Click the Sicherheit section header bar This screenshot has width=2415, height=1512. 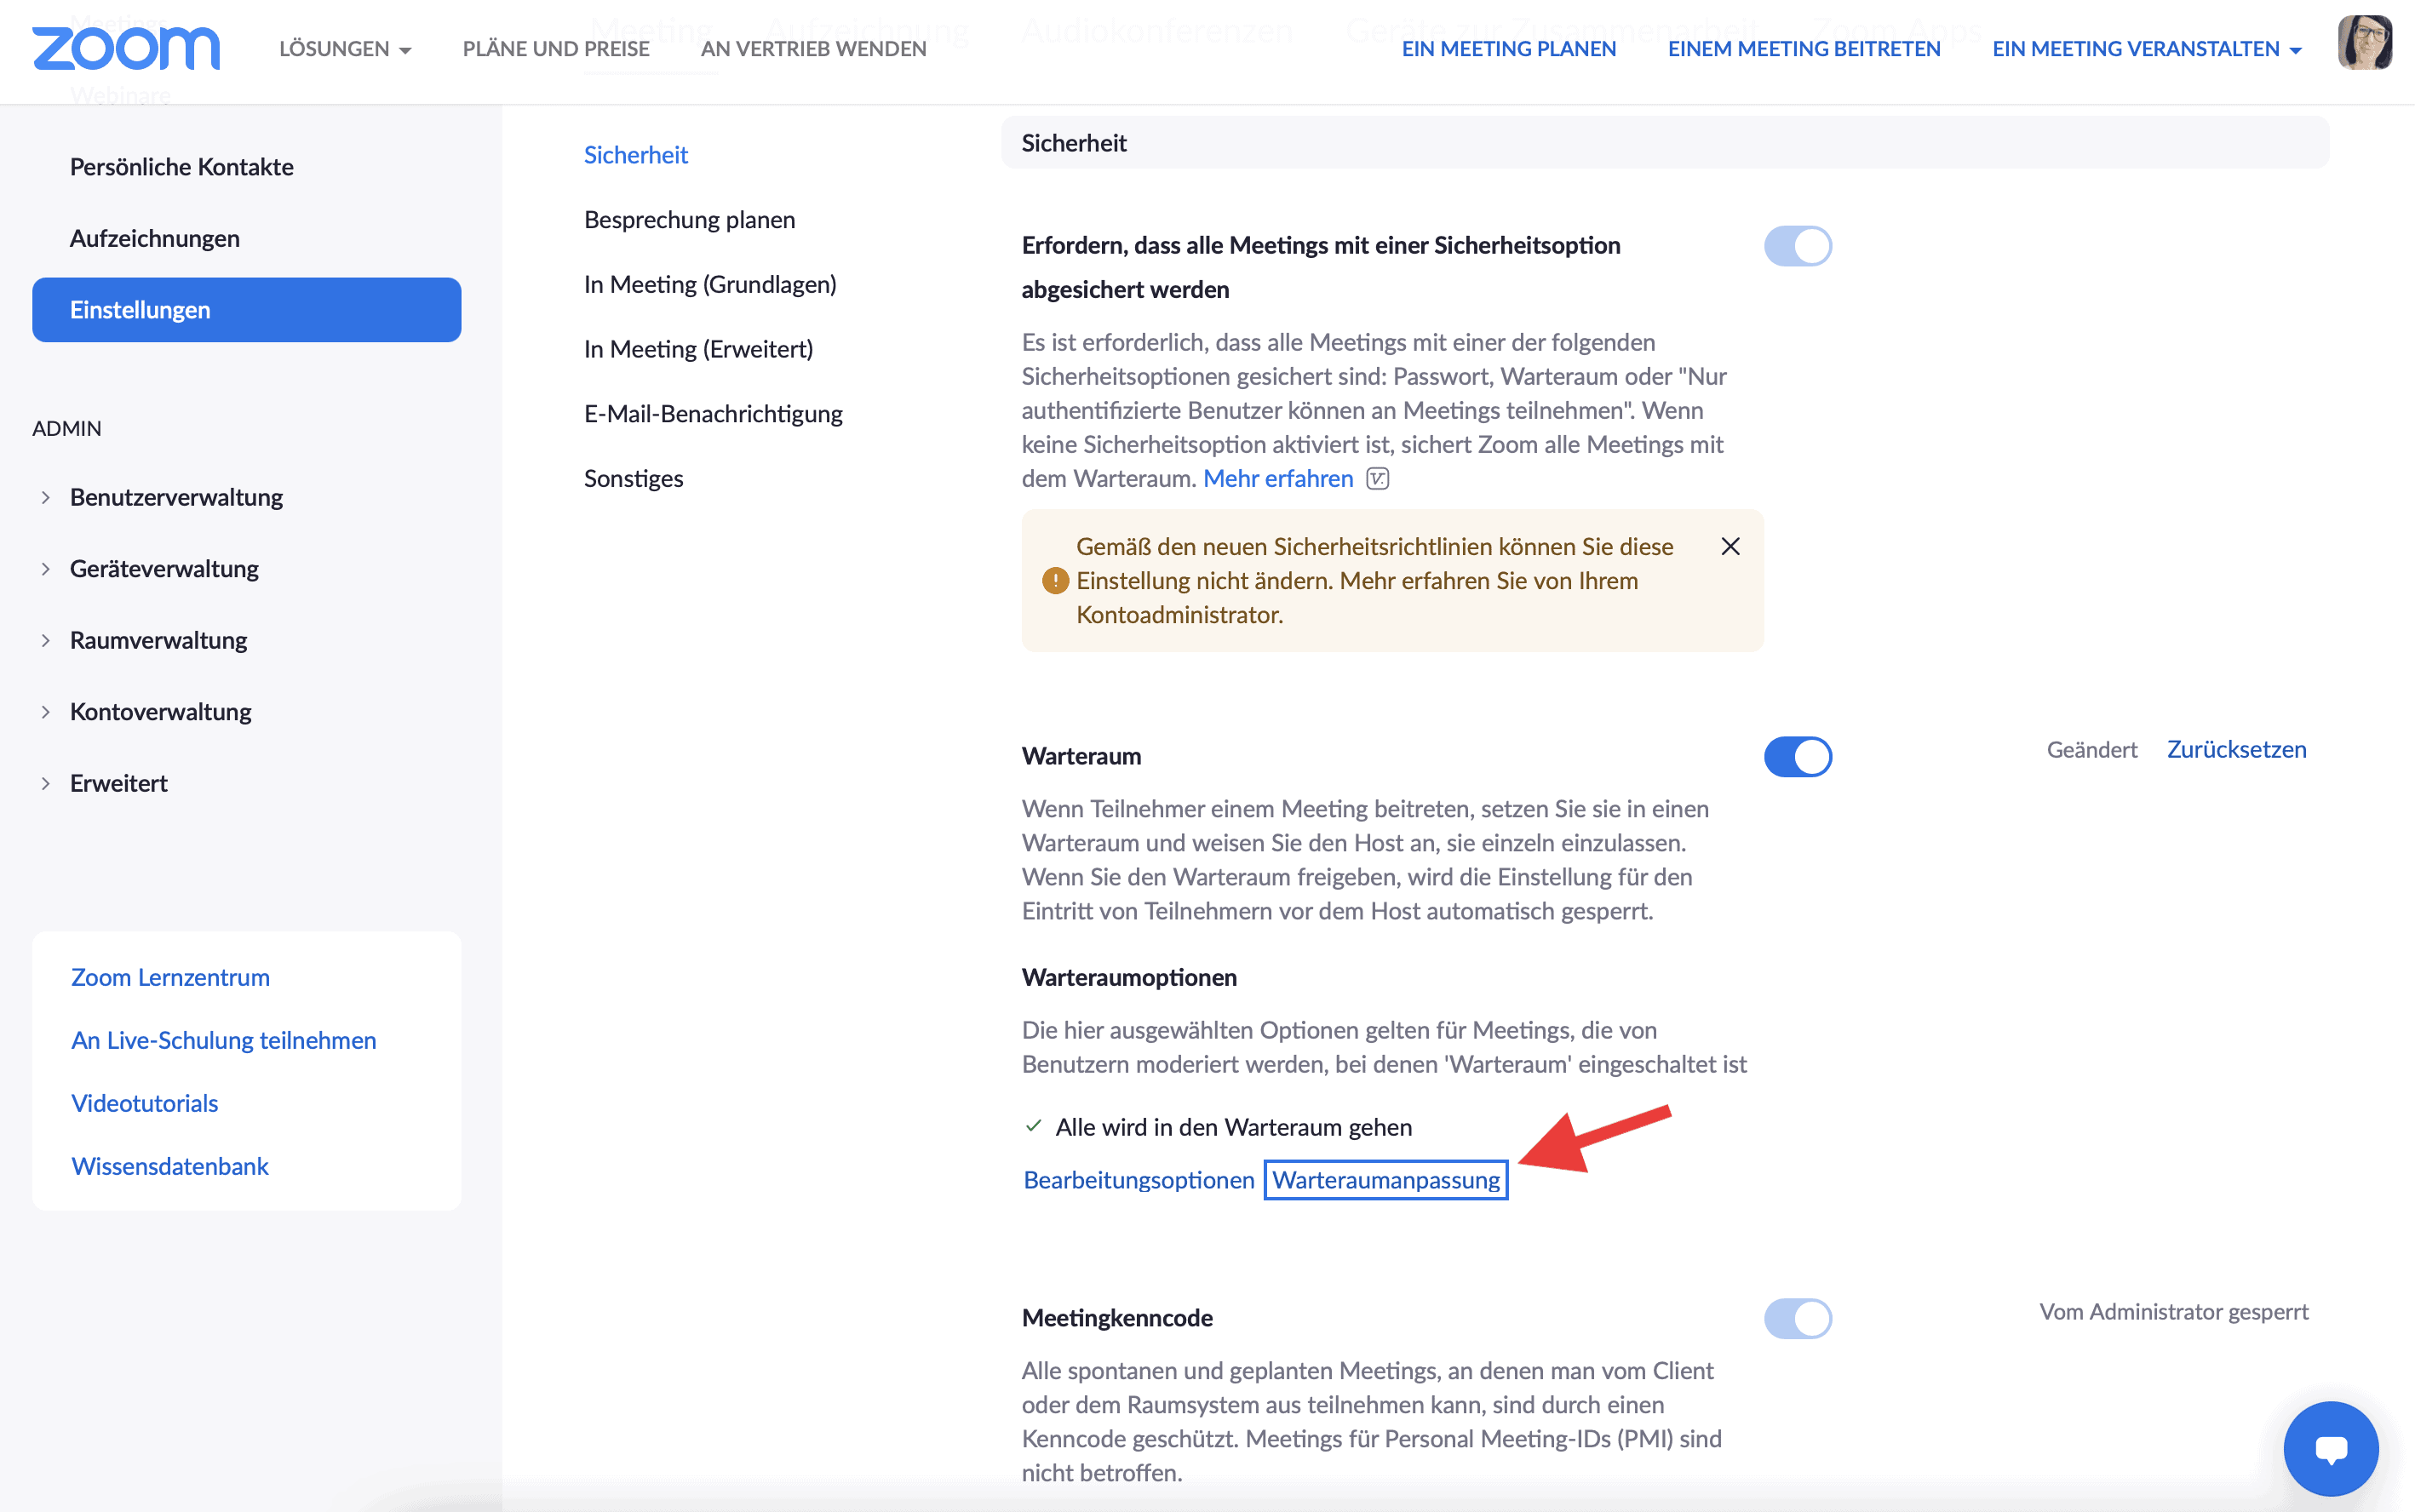point(1664,143)
